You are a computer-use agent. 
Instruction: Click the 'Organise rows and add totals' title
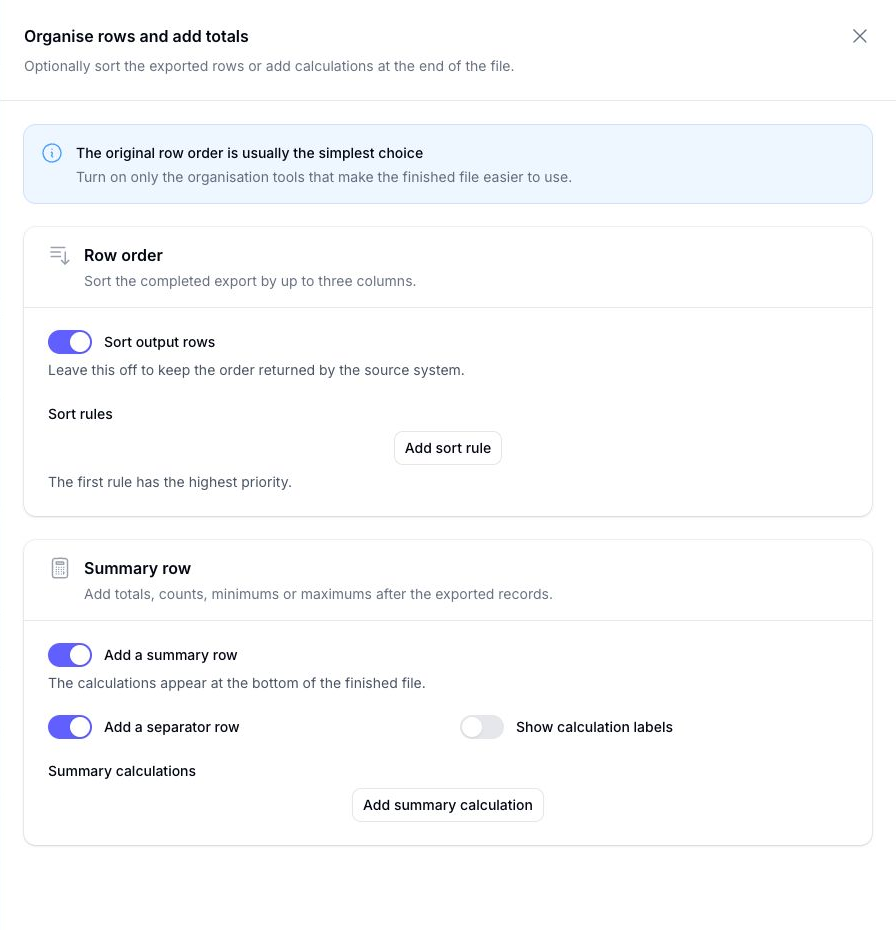(x=136, y=37)
